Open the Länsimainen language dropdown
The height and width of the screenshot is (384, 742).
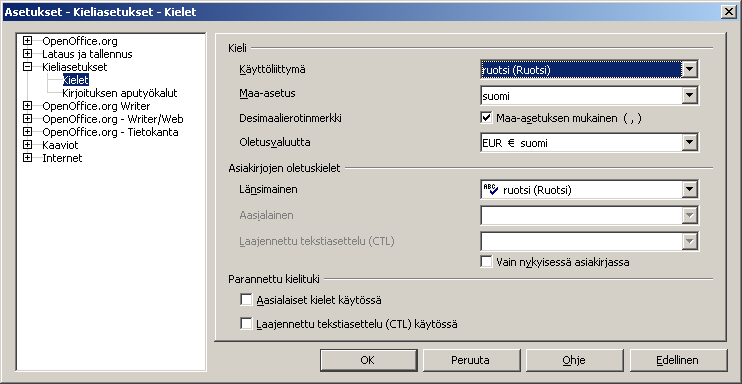(x=690, y=190)
